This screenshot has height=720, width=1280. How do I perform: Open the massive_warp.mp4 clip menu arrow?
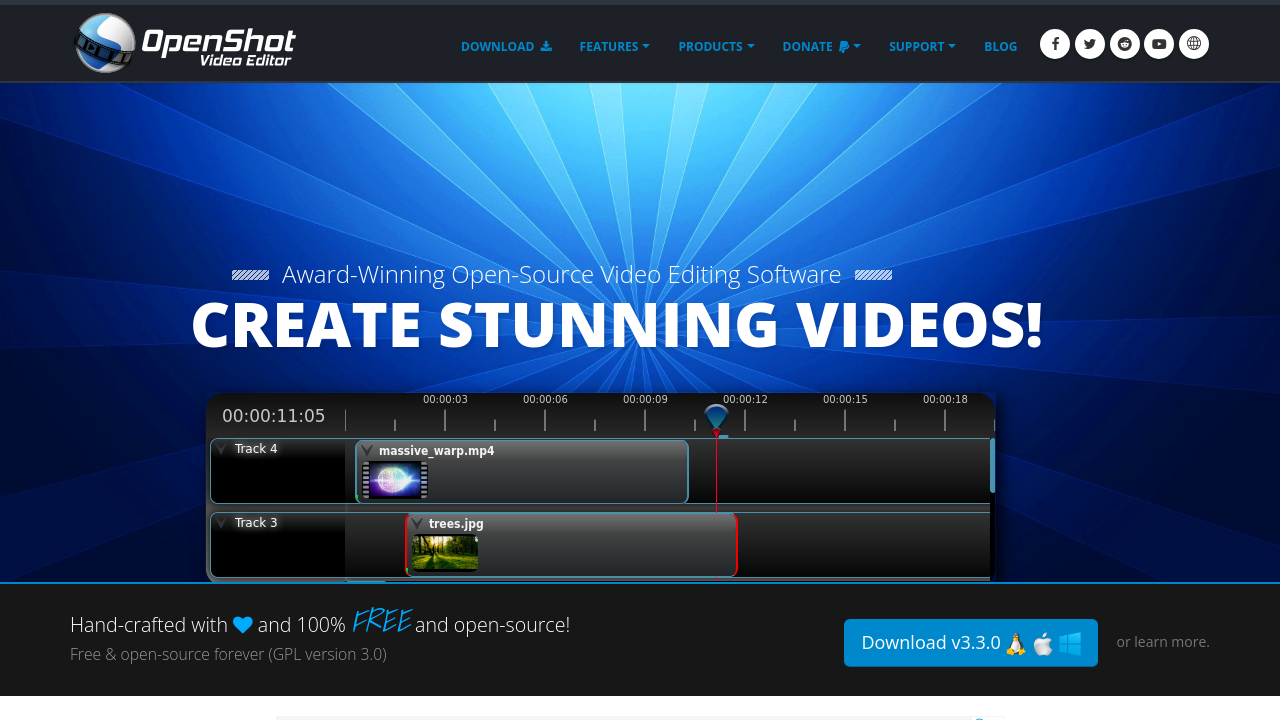coord(367,451)
